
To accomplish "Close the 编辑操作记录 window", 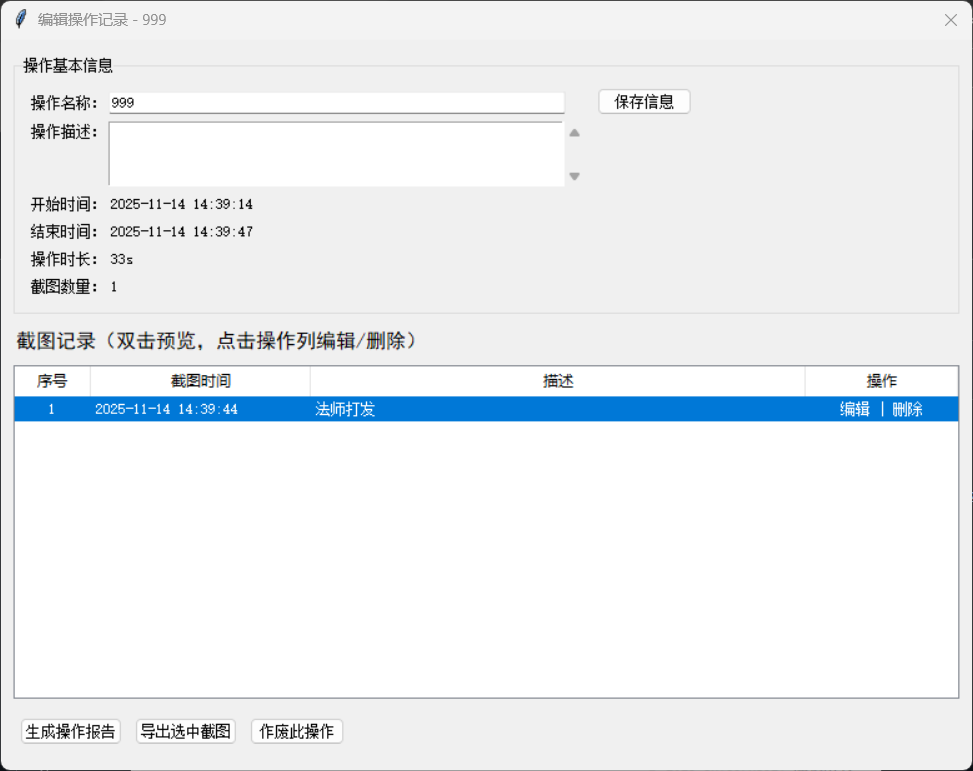I will pyautogui.click(x=951, y=20).
